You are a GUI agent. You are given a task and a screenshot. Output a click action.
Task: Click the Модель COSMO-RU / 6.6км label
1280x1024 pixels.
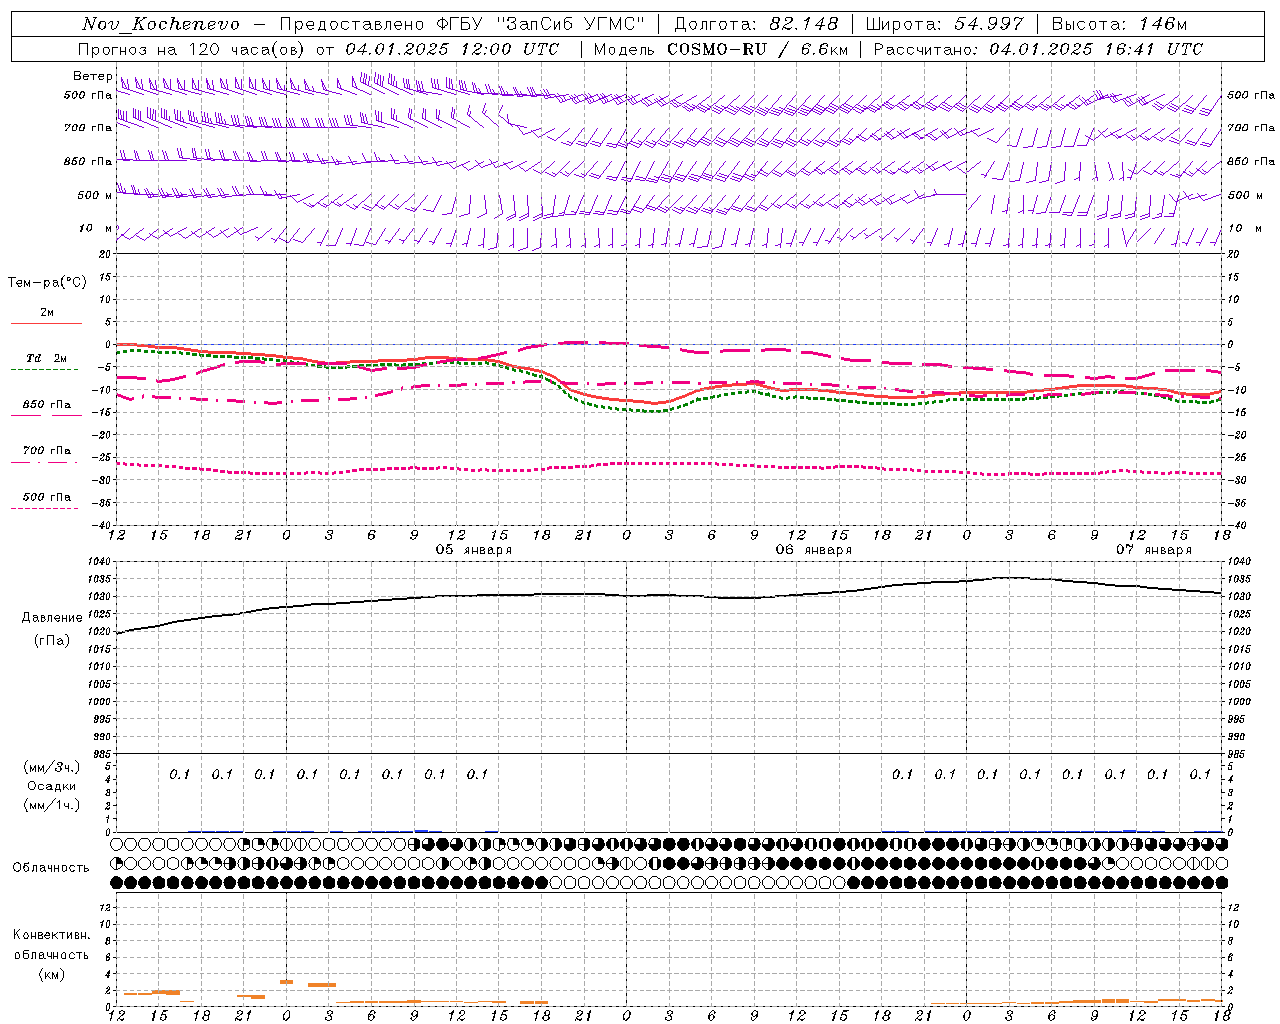click(720, 49)
